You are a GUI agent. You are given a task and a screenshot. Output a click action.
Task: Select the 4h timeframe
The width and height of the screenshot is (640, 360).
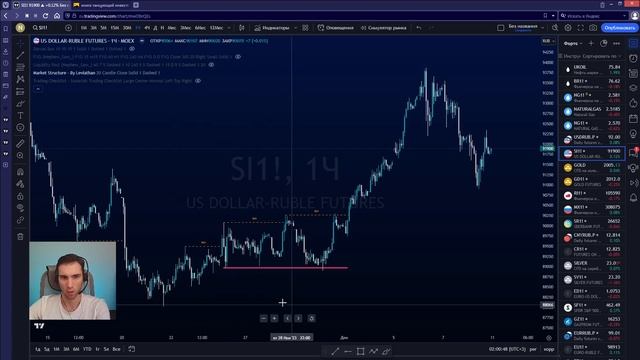click(147, 28)
